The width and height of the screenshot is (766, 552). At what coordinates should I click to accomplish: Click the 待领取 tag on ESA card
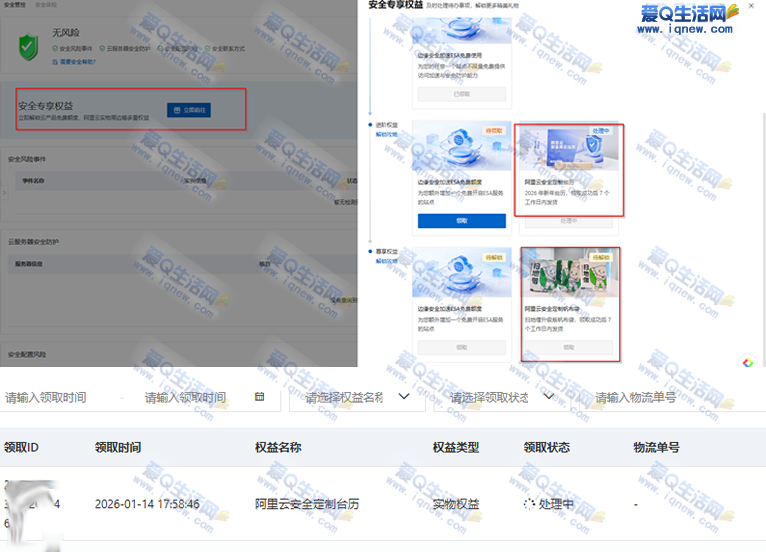pos(494,131)
